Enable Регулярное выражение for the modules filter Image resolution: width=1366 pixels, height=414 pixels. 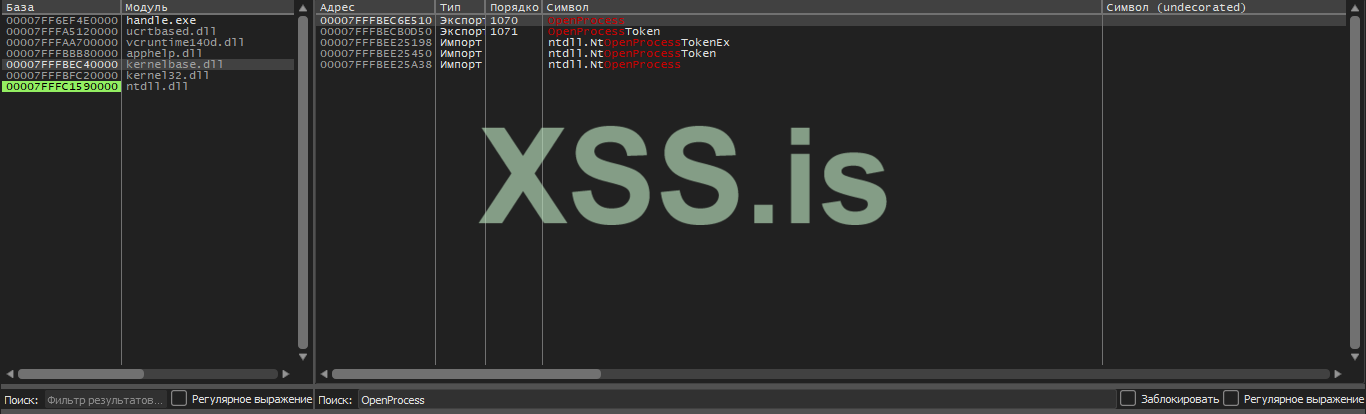click(179, 399)
